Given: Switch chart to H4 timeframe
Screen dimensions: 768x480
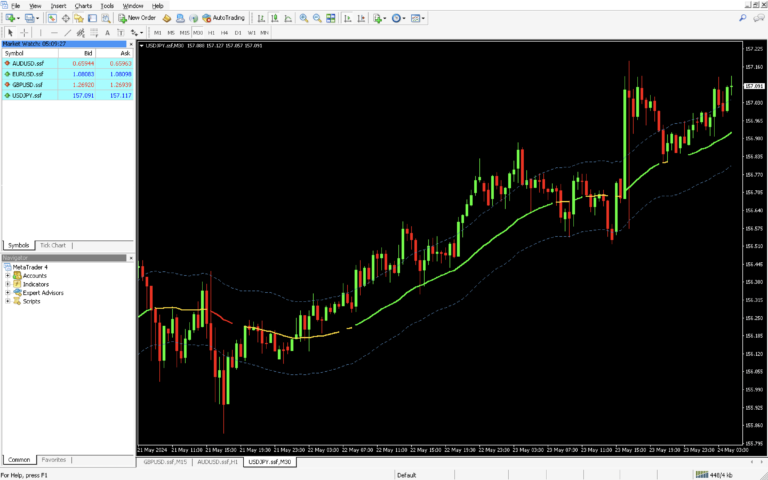Looking at the screenshot, I should click(225, 32).
